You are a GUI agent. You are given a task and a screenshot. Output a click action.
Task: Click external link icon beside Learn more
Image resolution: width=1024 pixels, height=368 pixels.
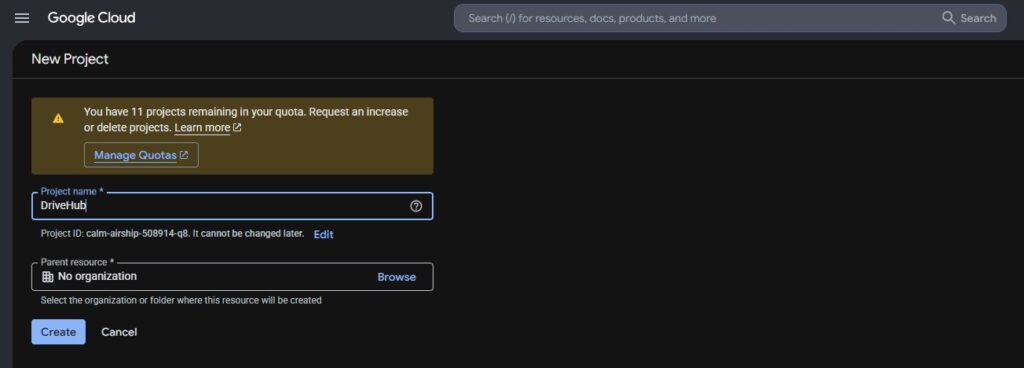coord(237,128)
